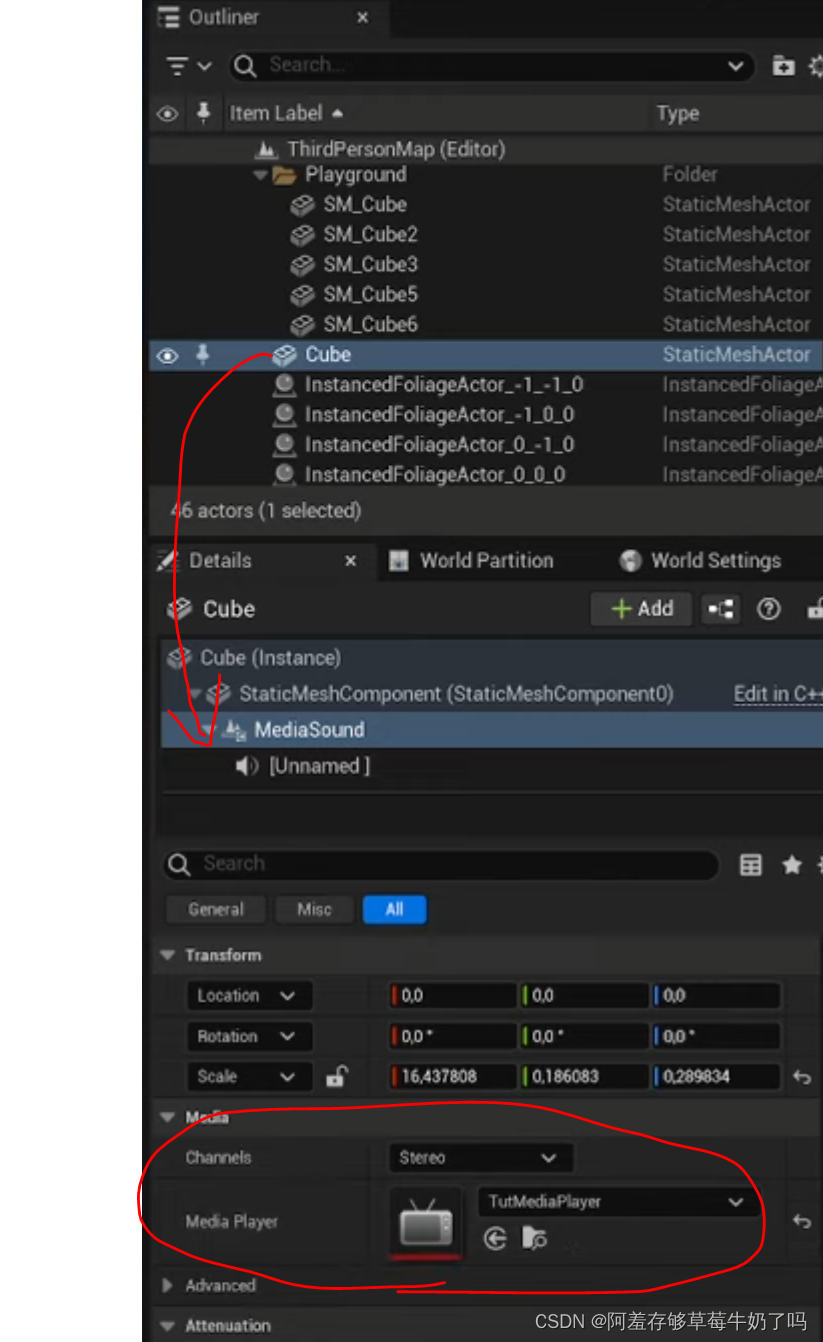Expand the Advanced section under Media
The image size is (823, 1342).
tap(166, 1285)
